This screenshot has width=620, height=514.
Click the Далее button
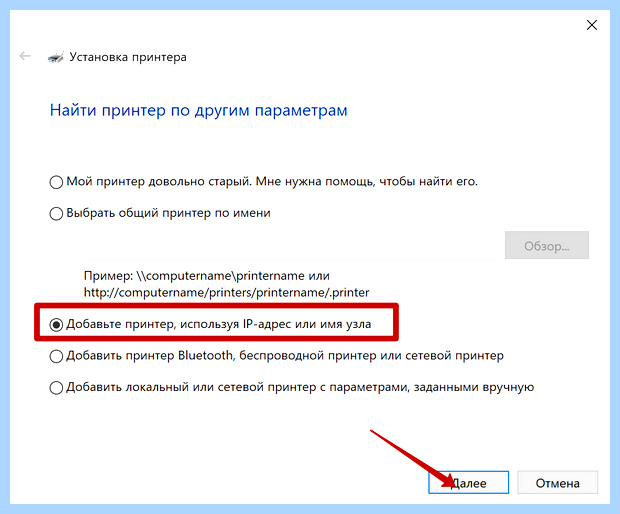(469, 483)
